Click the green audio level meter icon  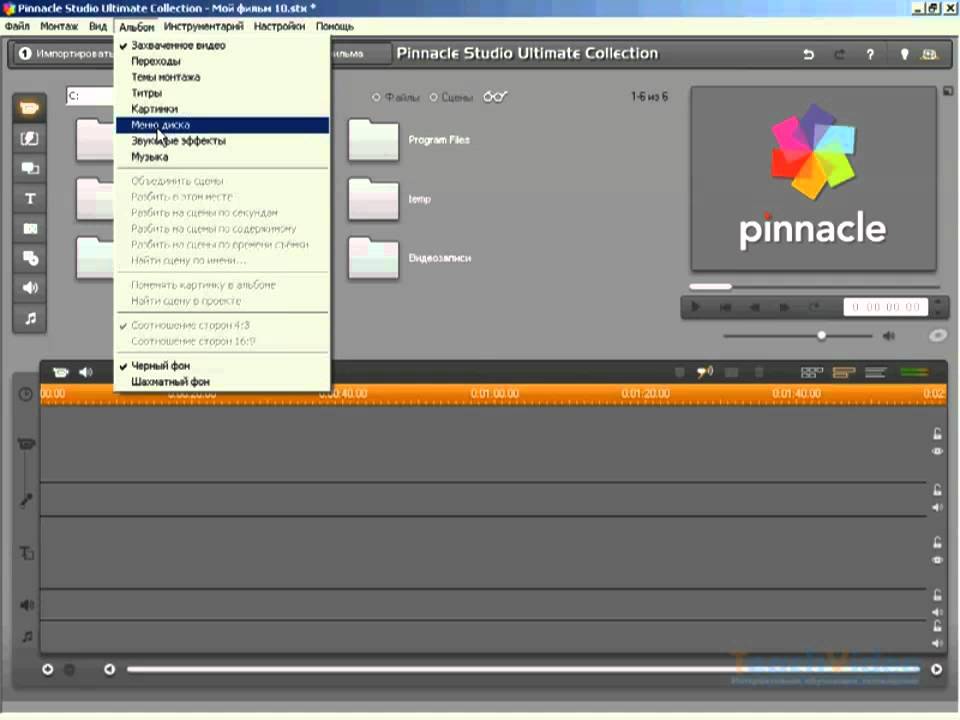[914, 372]
